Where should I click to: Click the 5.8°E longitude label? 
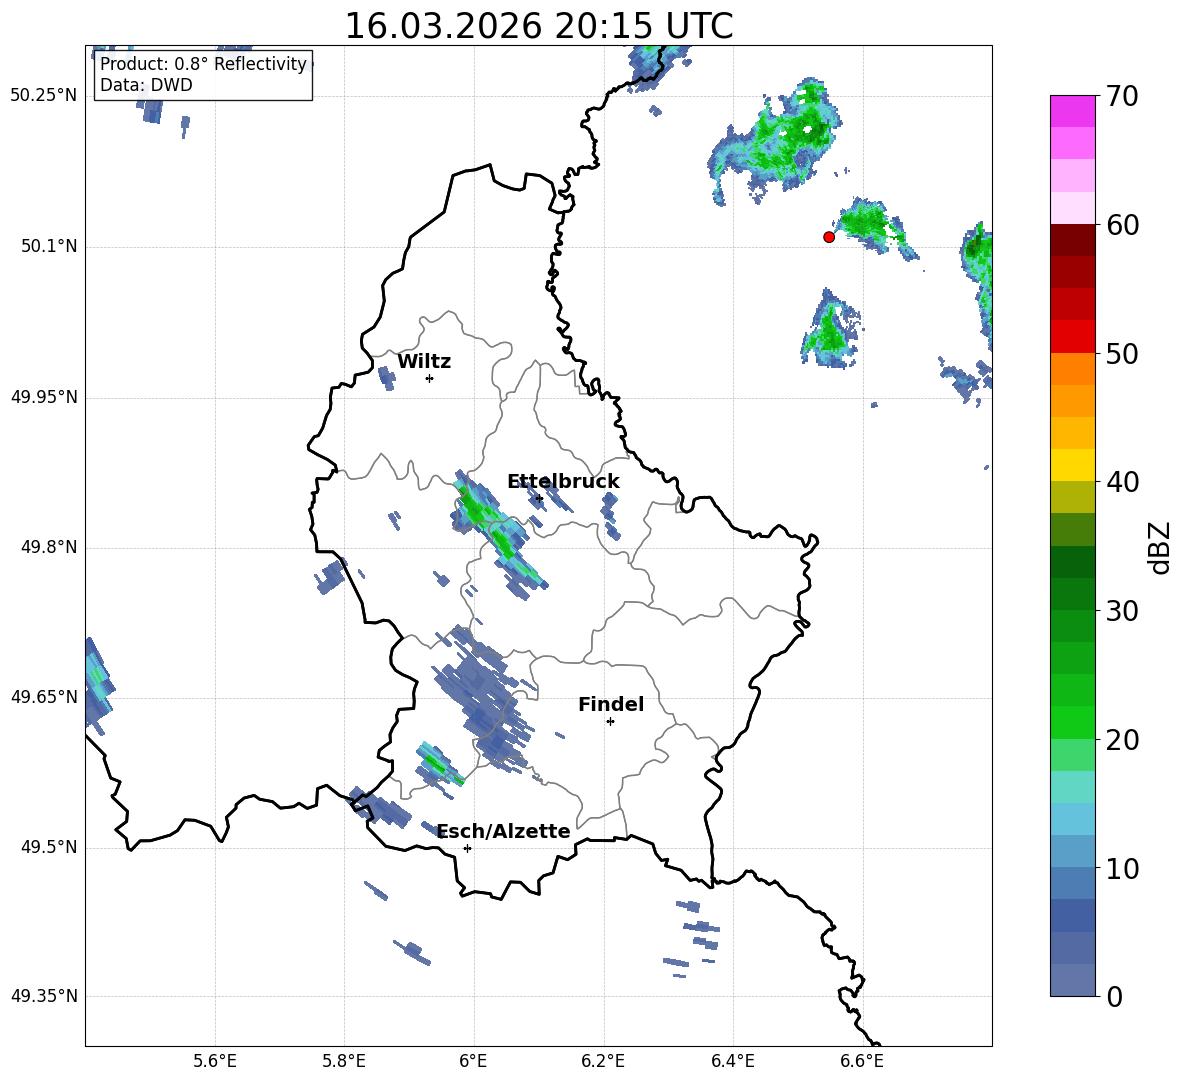tap(344, 1061)
